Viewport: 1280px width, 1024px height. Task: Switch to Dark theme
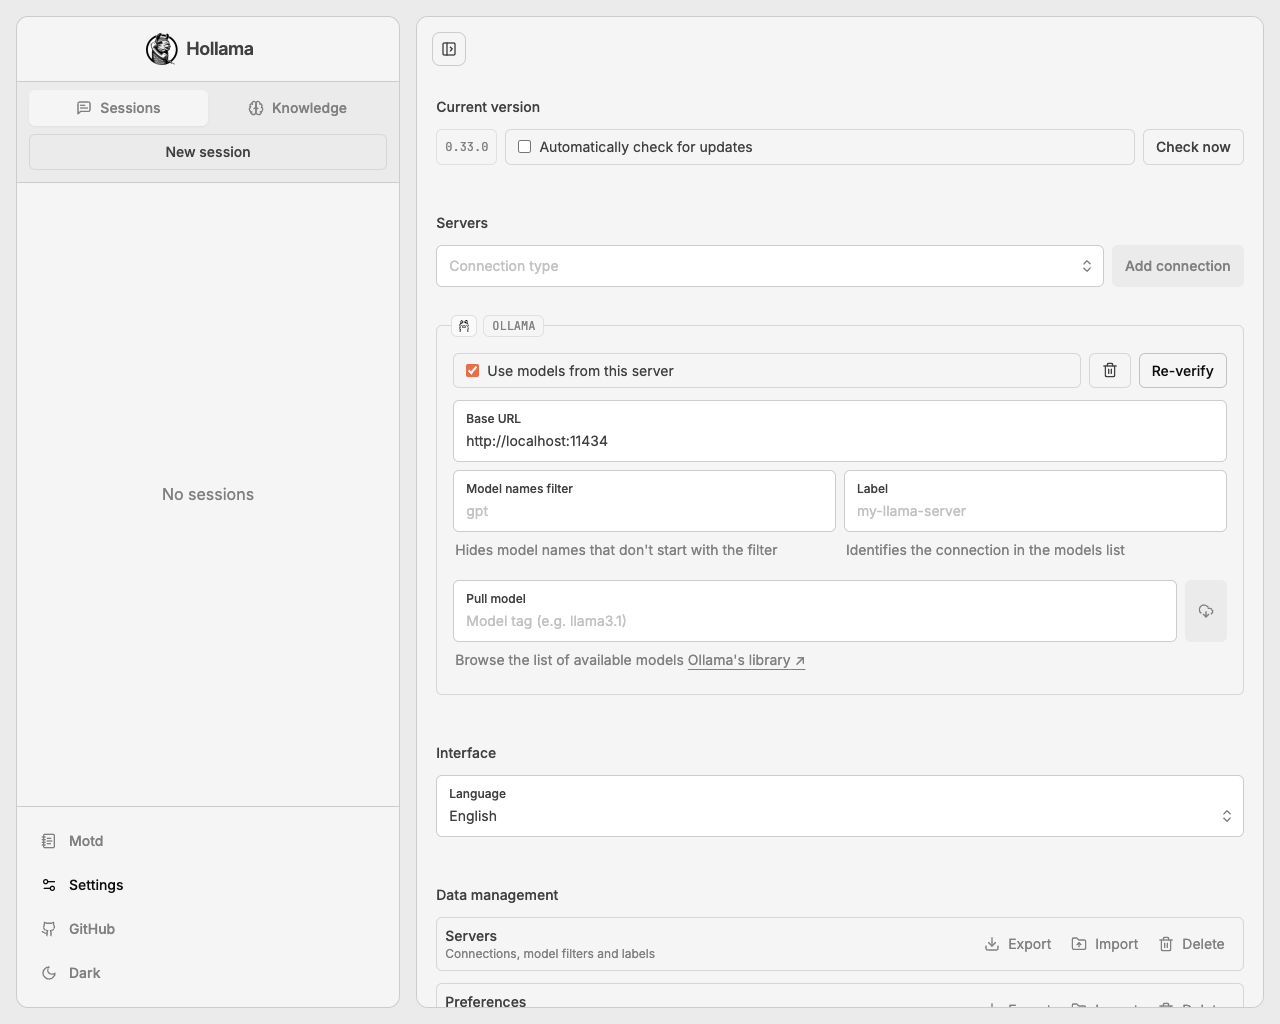(84, 973)
